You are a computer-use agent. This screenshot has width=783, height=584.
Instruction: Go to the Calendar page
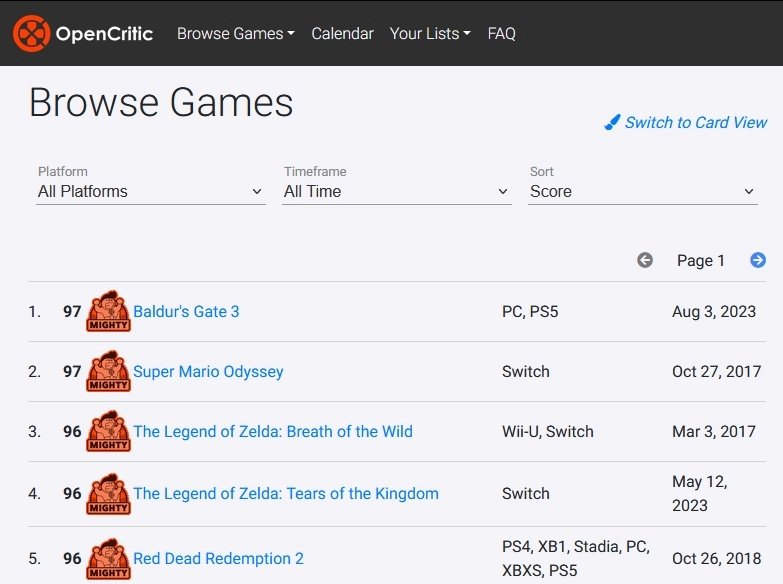pyautogui.click(x=342, y=33)
